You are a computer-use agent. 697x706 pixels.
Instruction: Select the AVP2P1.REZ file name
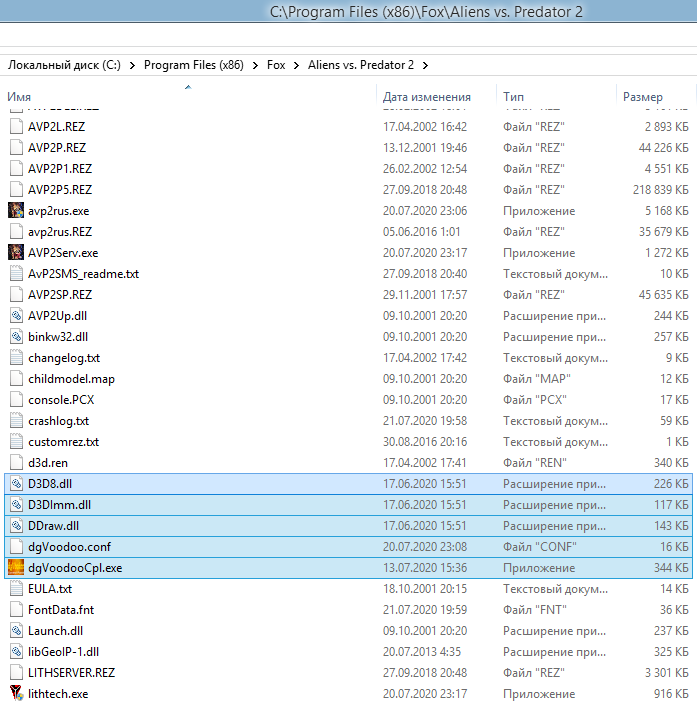click(60, 168)
